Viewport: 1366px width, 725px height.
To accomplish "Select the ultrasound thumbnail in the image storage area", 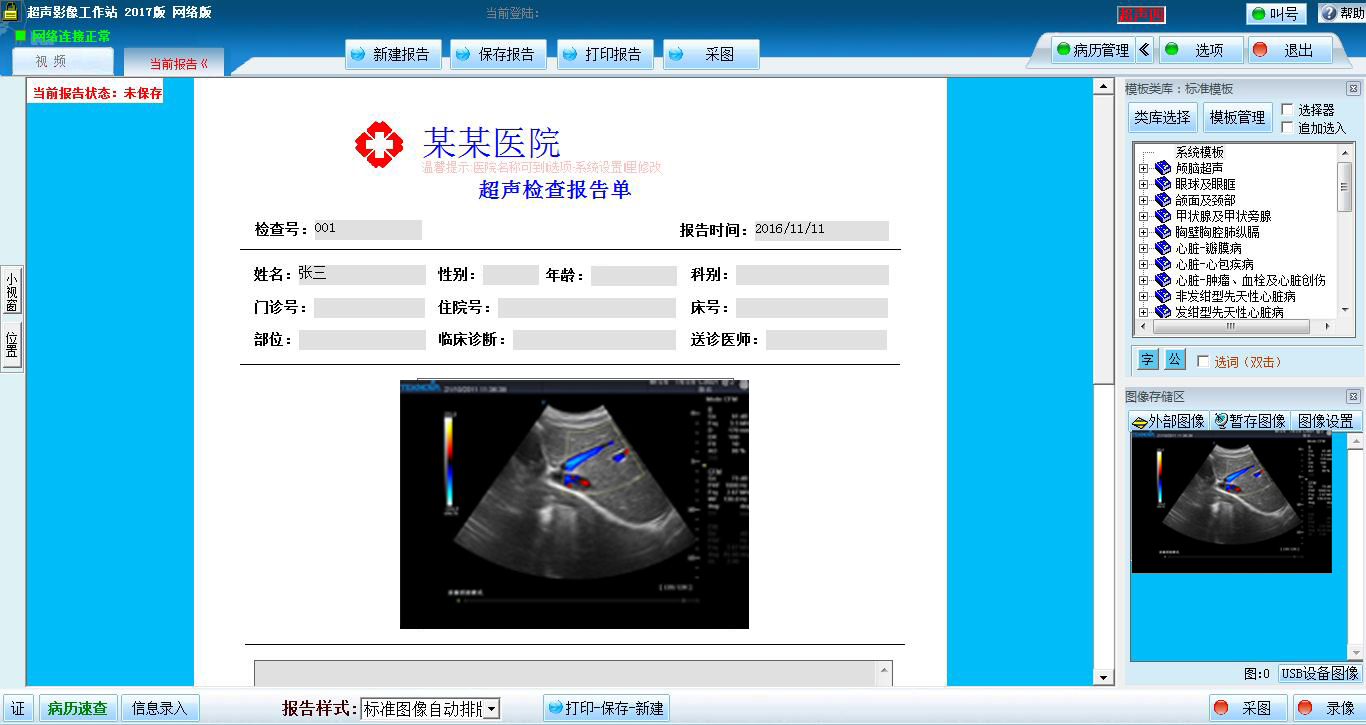I will [x=1231, y=505].
